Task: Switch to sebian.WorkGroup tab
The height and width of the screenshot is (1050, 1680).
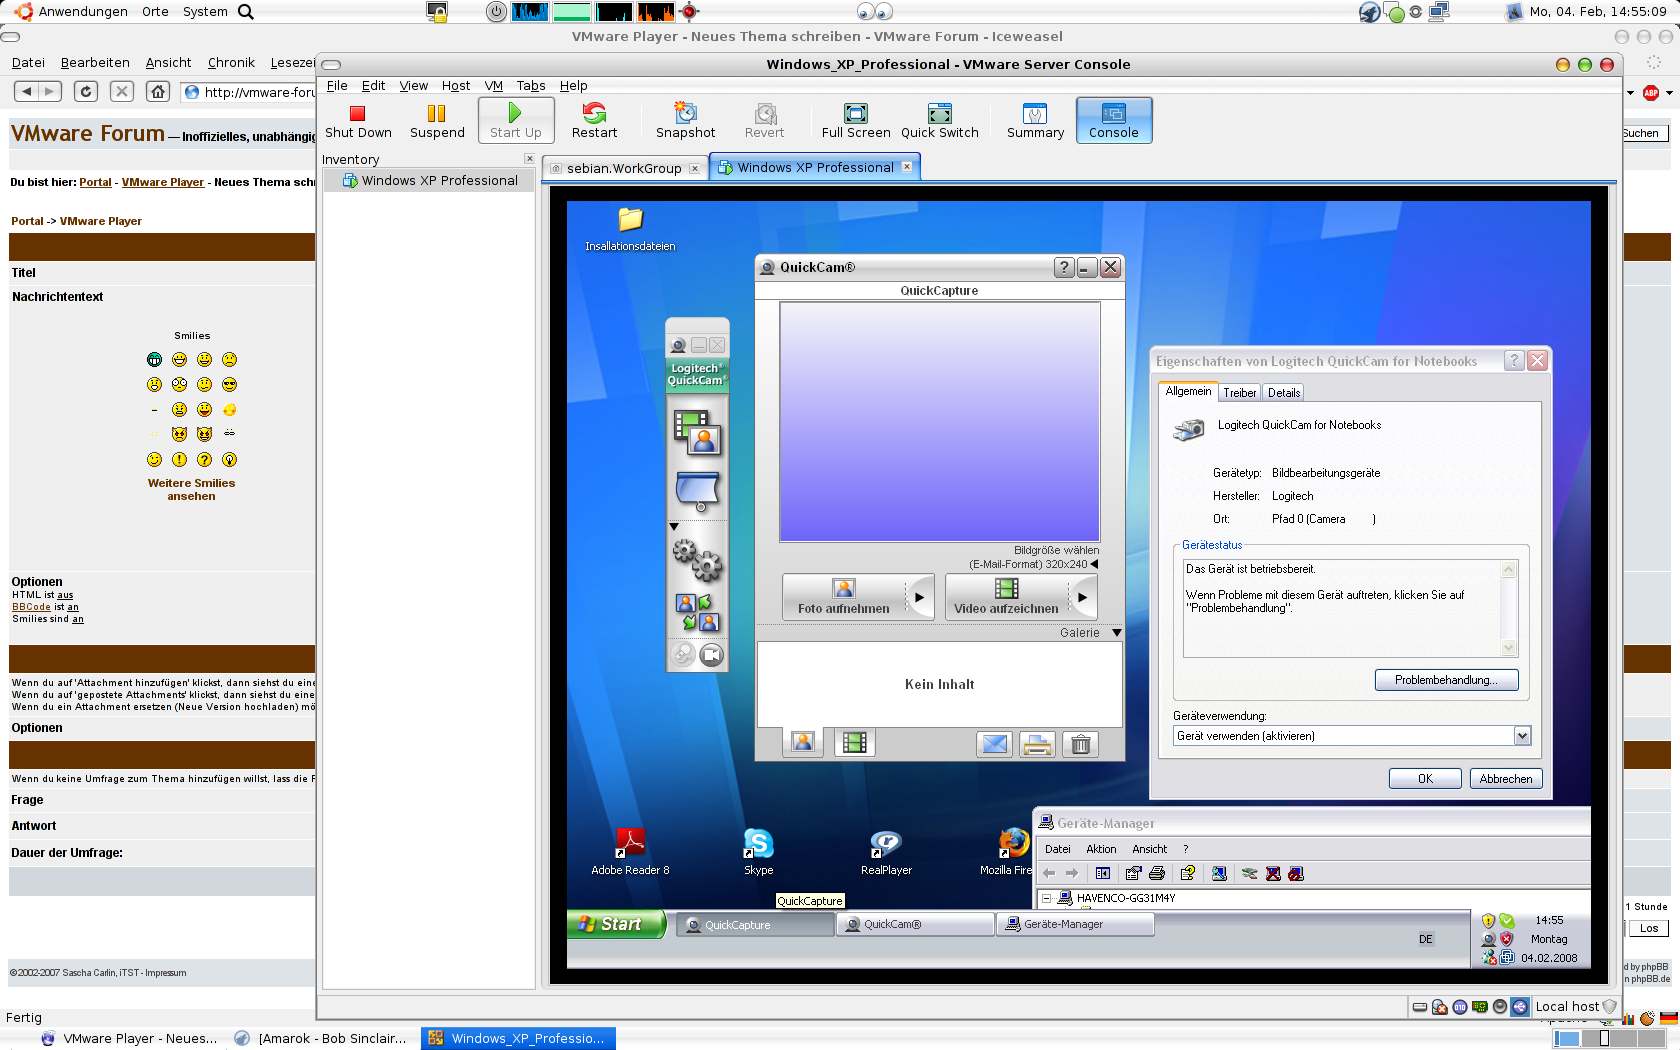Action: 624,168
